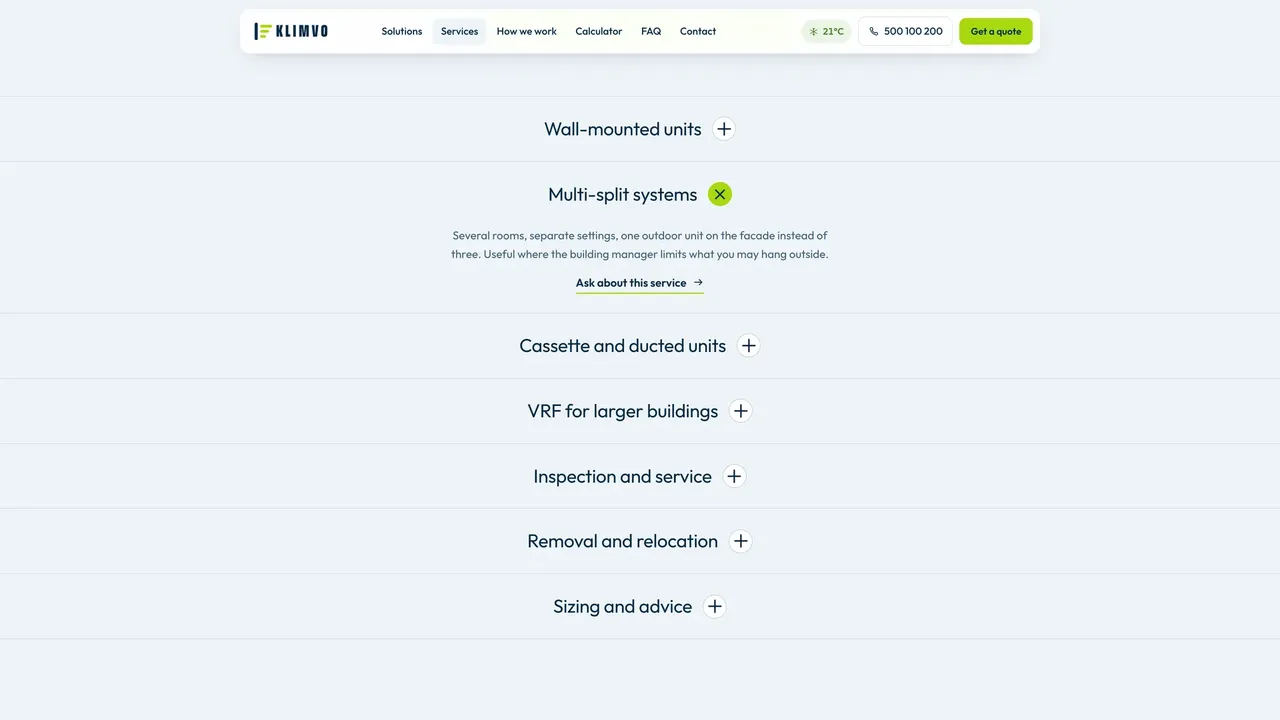
Task: Click the Cassette and ducted units heading
Action: 623,346
